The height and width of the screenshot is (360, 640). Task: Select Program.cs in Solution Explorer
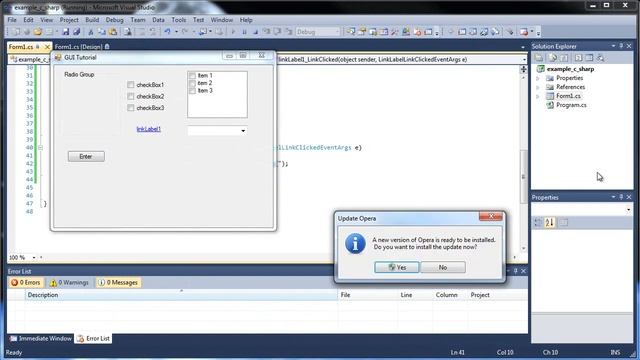click(x=571, y=105)
